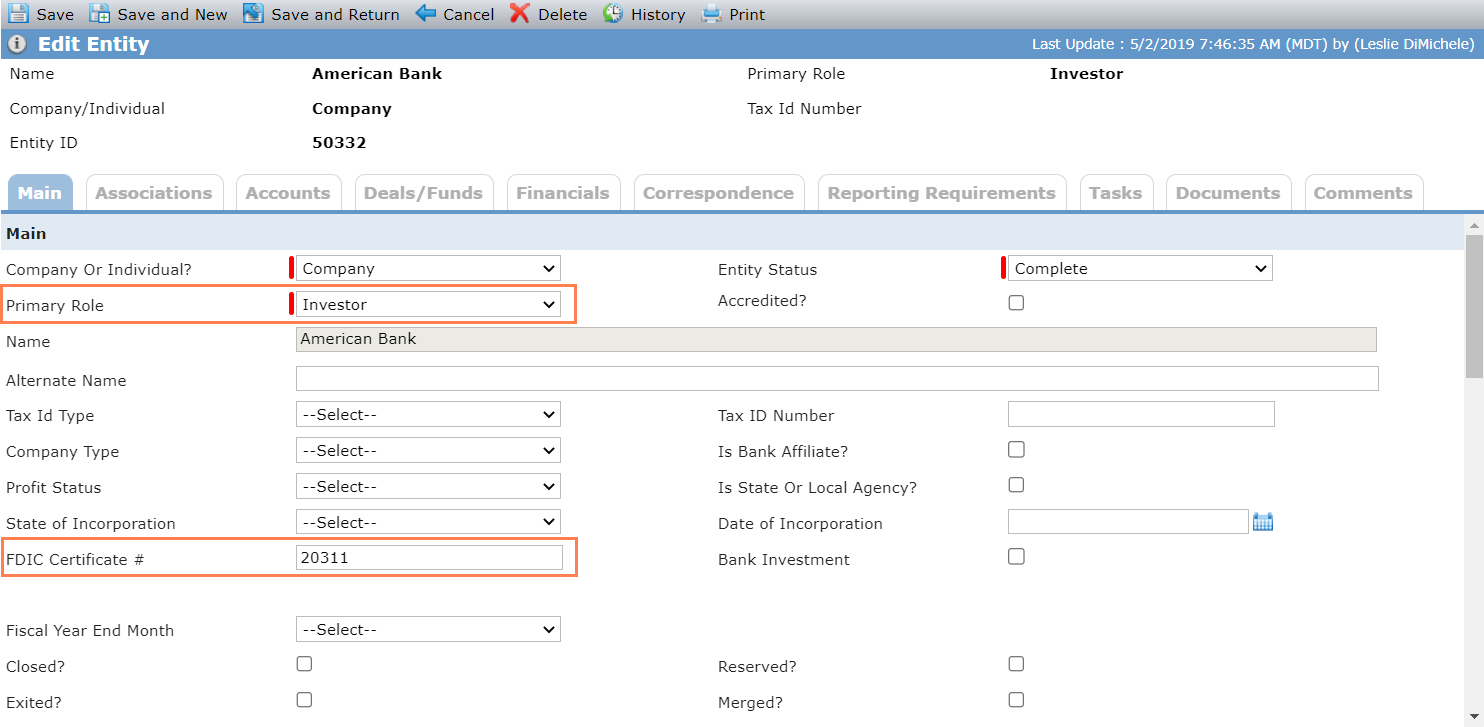The height and width of the screenshot is (727, 1484).
Task: Open the Tax Id Type dropdown
Action: [428, 414]
